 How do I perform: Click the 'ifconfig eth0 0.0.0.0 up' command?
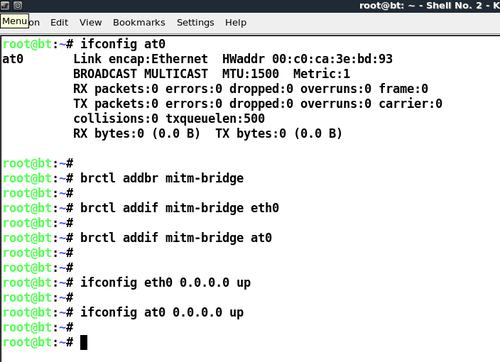click(x=165, y=283)
